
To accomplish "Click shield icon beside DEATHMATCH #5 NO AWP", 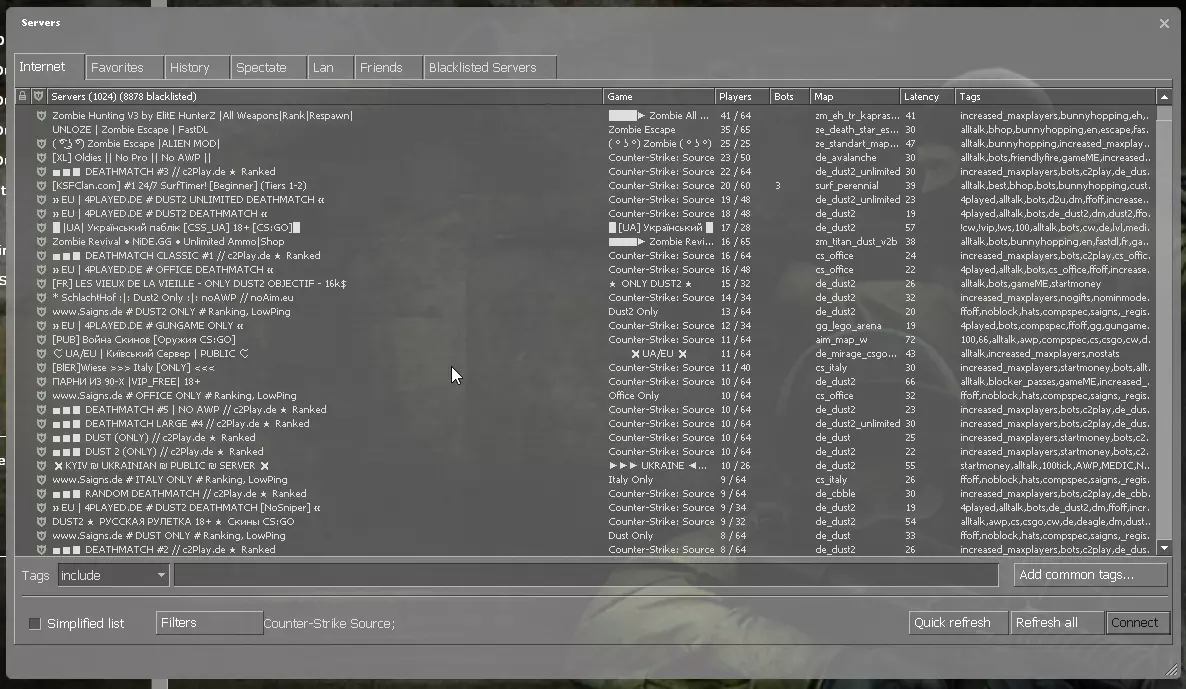I will pyautogui.click(x=42, y=409).
